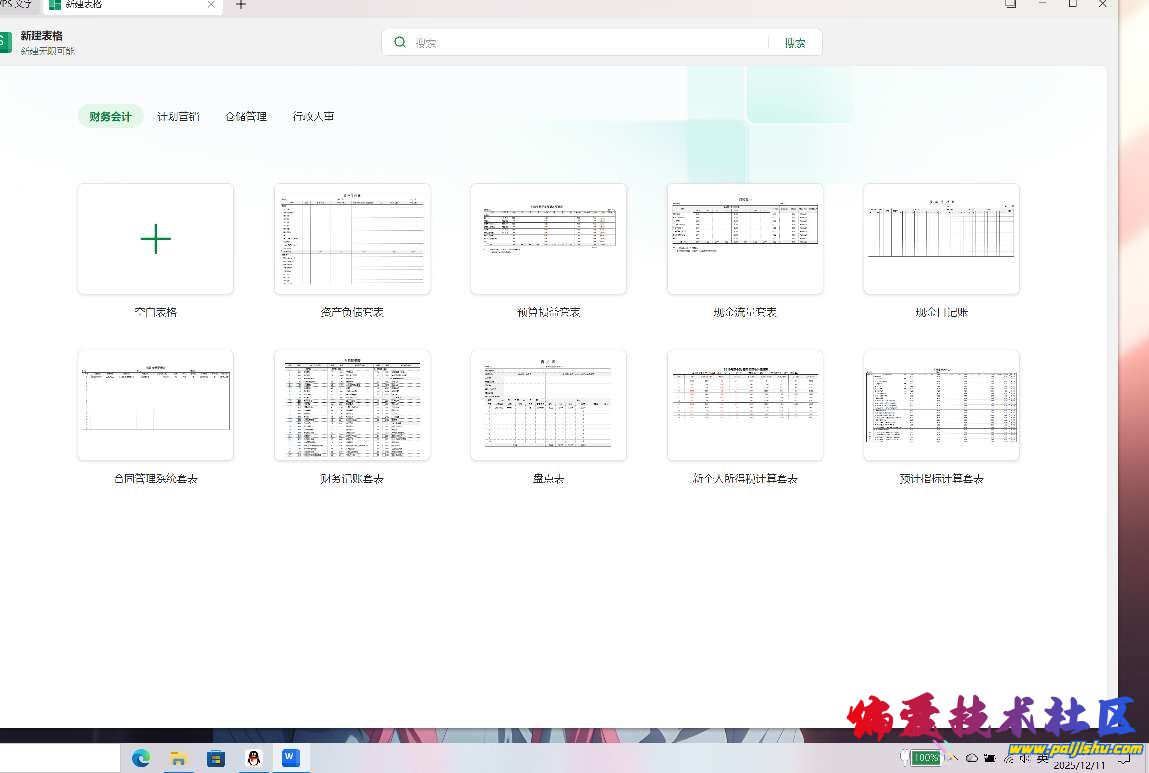Open File Explorer from taskbar
This screenshot has width=1149, height=773.
pos(178,758)
